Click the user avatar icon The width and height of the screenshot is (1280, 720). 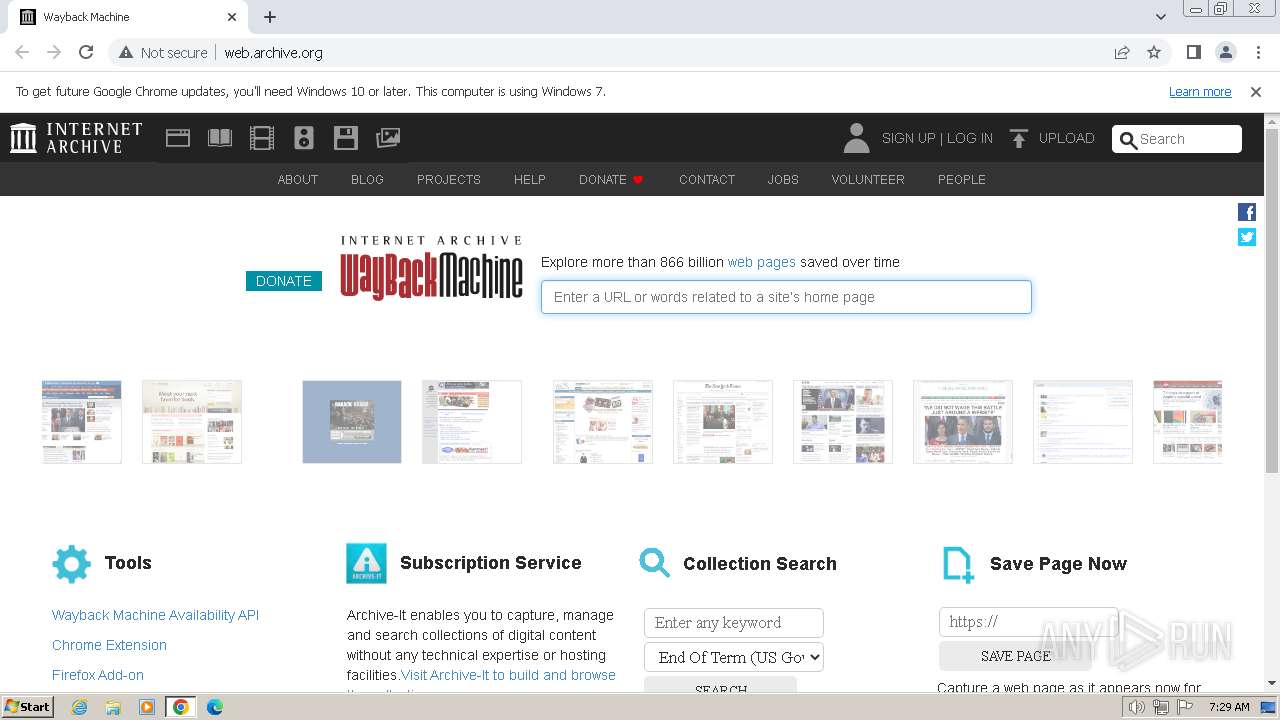pyautogui.click(x=856, y=138)
